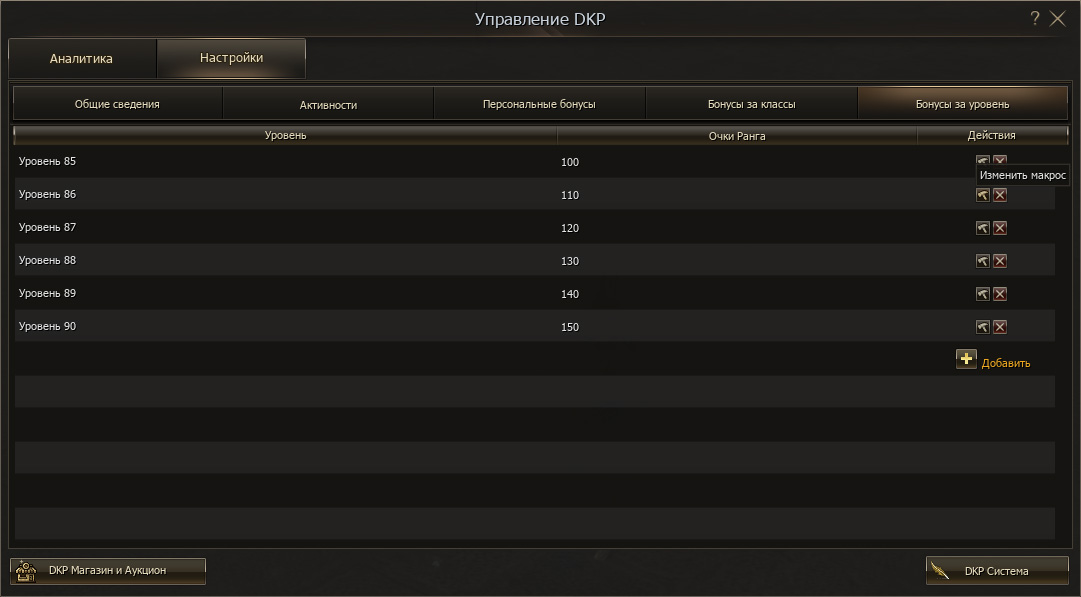Delete the Уровень 87 bonus entry

coord(1000,228)
